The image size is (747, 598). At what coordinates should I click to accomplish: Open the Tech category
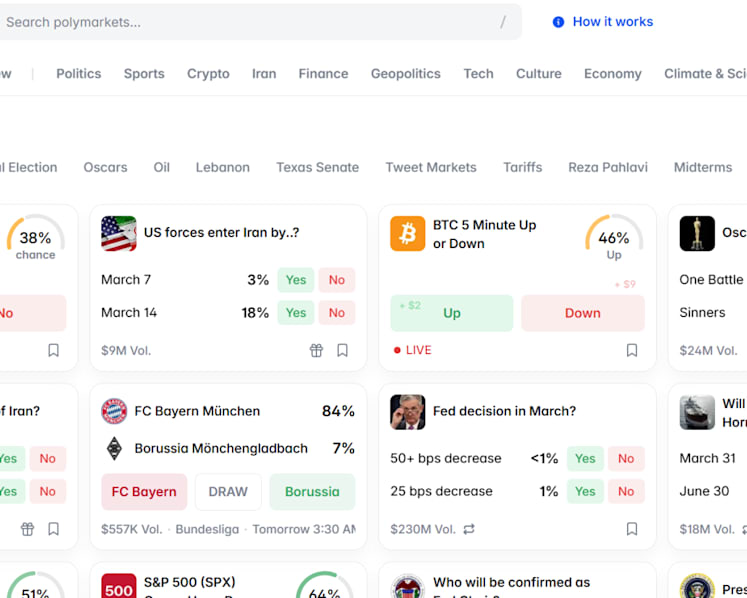(x=478, y=74)
